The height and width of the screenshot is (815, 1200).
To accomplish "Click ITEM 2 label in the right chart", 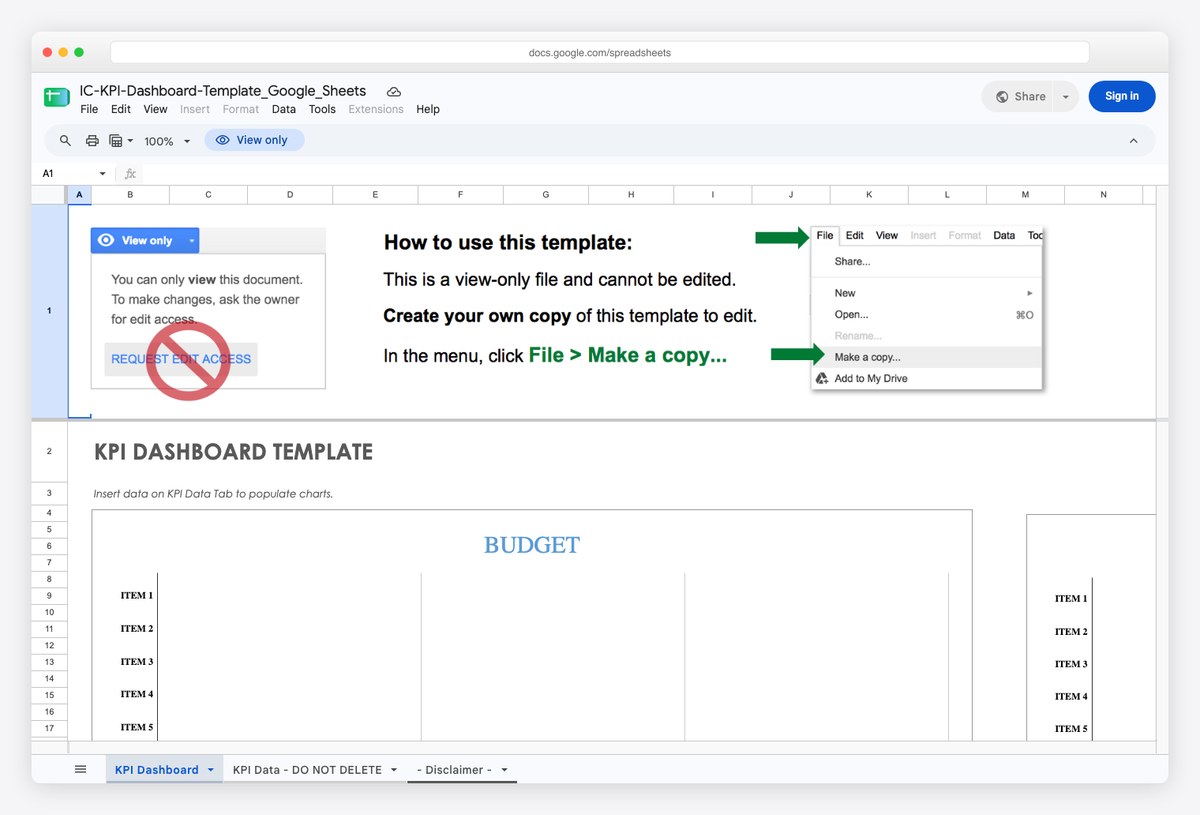I will point(1071,632).
